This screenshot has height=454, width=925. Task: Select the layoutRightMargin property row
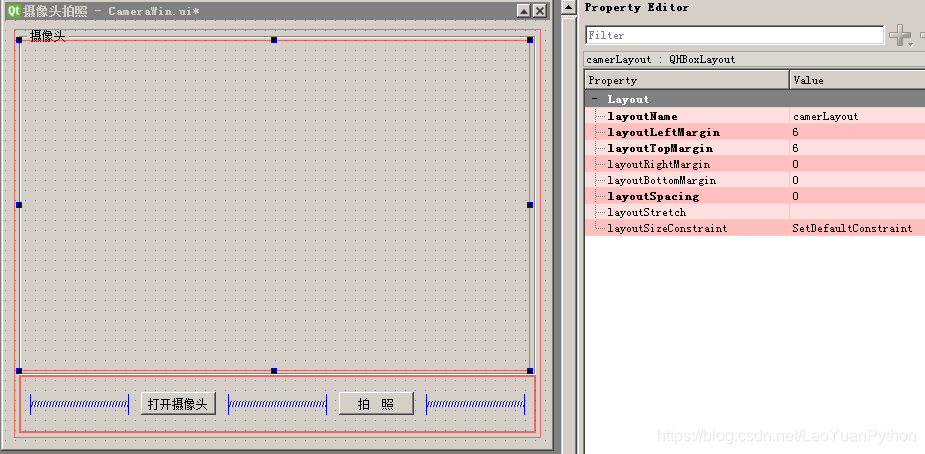pyautogui.click(x=755, y=164)
